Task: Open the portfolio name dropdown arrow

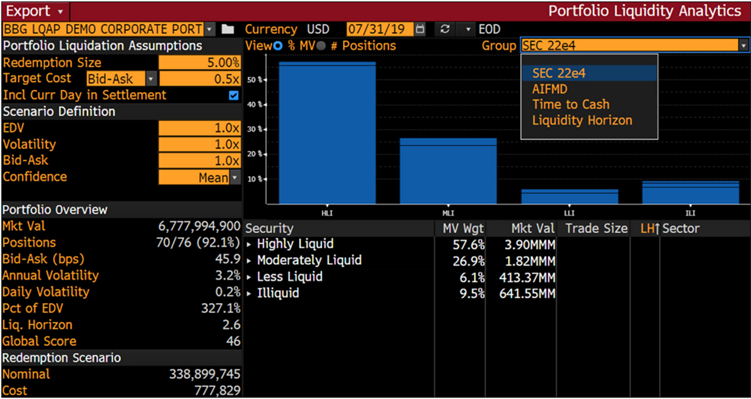Action: (209, 30)
